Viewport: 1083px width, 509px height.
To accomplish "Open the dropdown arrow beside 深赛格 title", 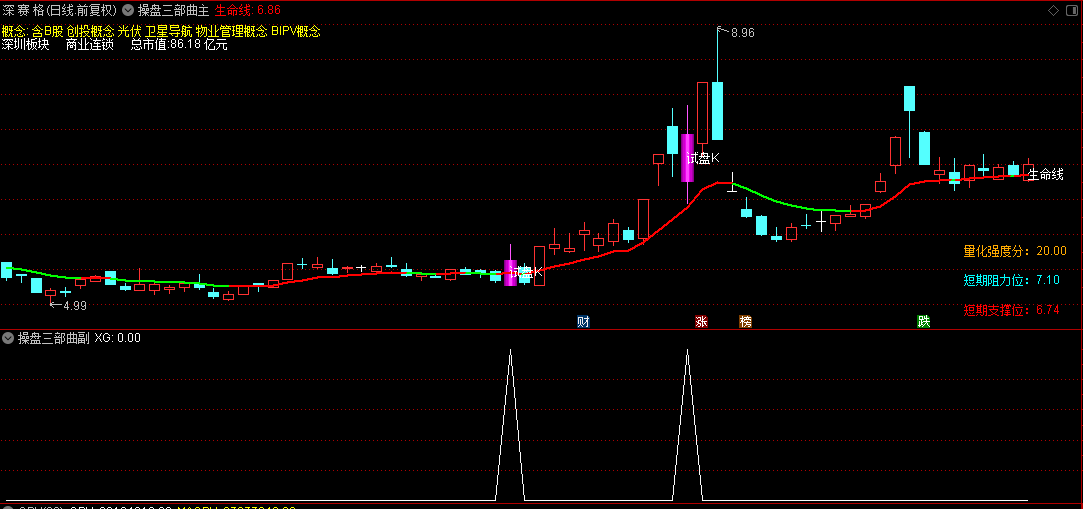I will (128, 10).
